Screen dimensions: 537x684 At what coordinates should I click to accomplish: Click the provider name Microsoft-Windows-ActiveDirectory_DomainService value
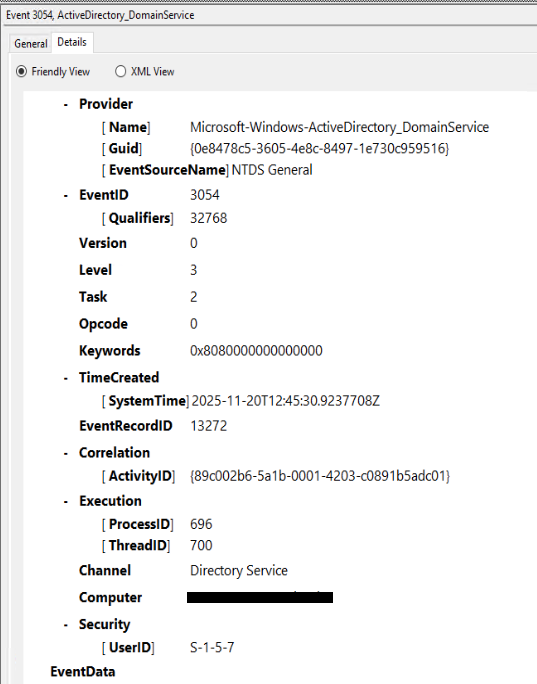(339, 127)
